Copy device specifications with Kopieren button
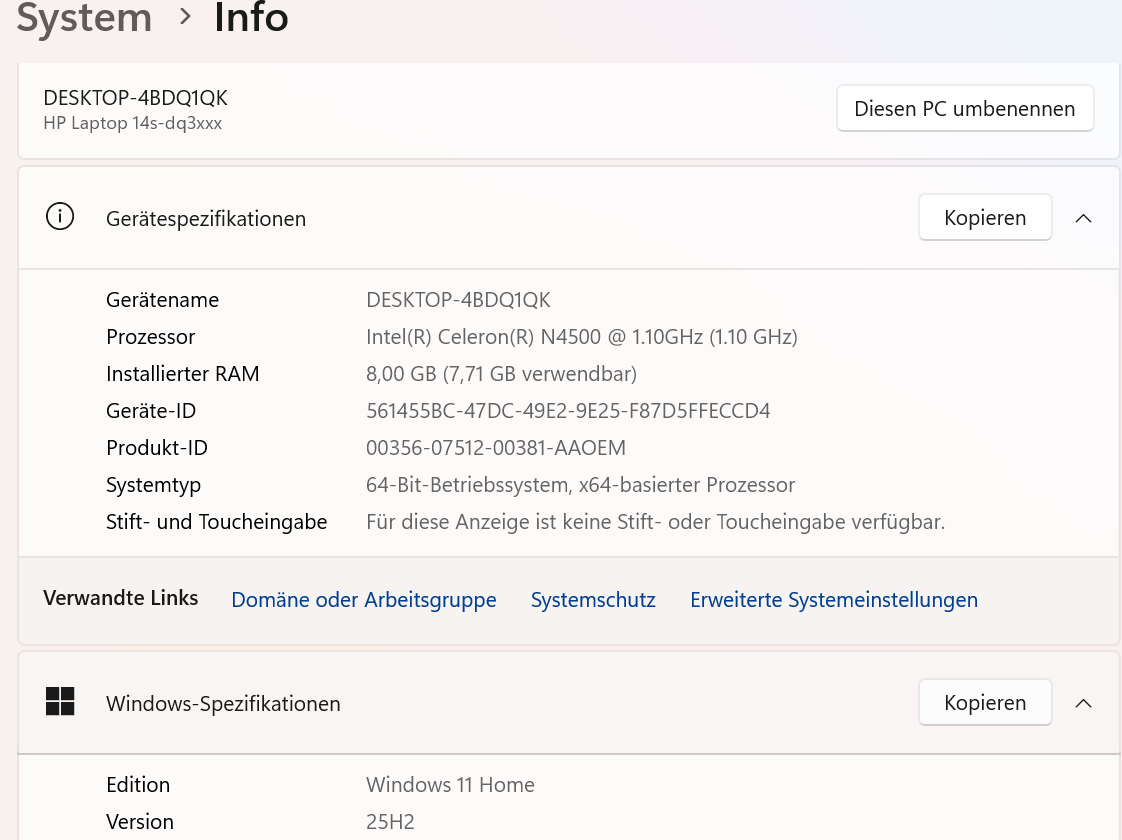 tap(985, 218)
